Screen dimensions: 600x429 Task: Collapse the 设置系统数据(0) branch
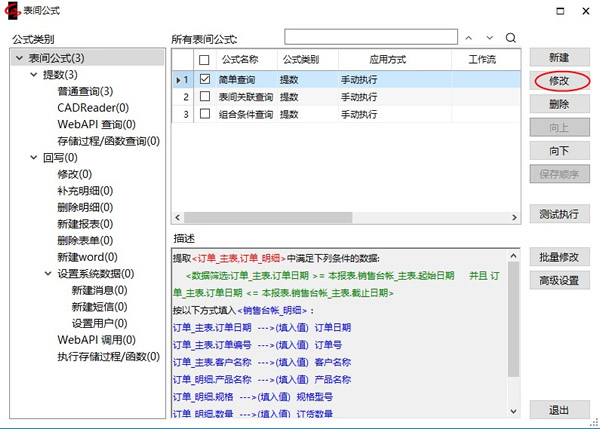tap(48, 274)
